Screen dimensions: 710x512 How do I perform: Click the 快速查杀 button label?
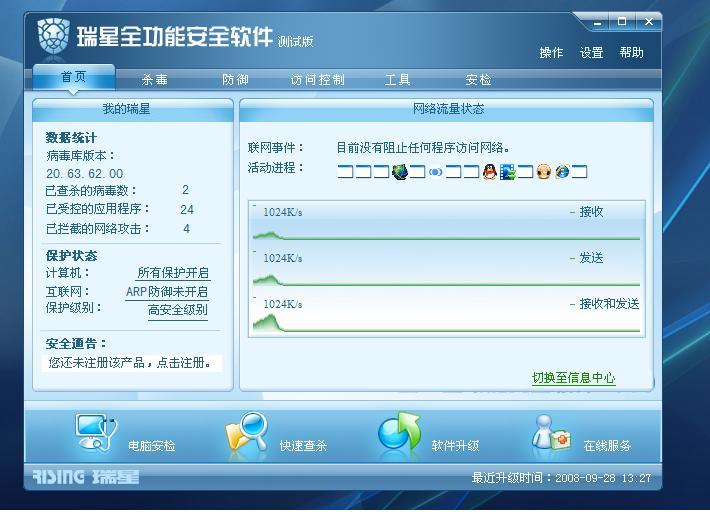tap(303, 446)
